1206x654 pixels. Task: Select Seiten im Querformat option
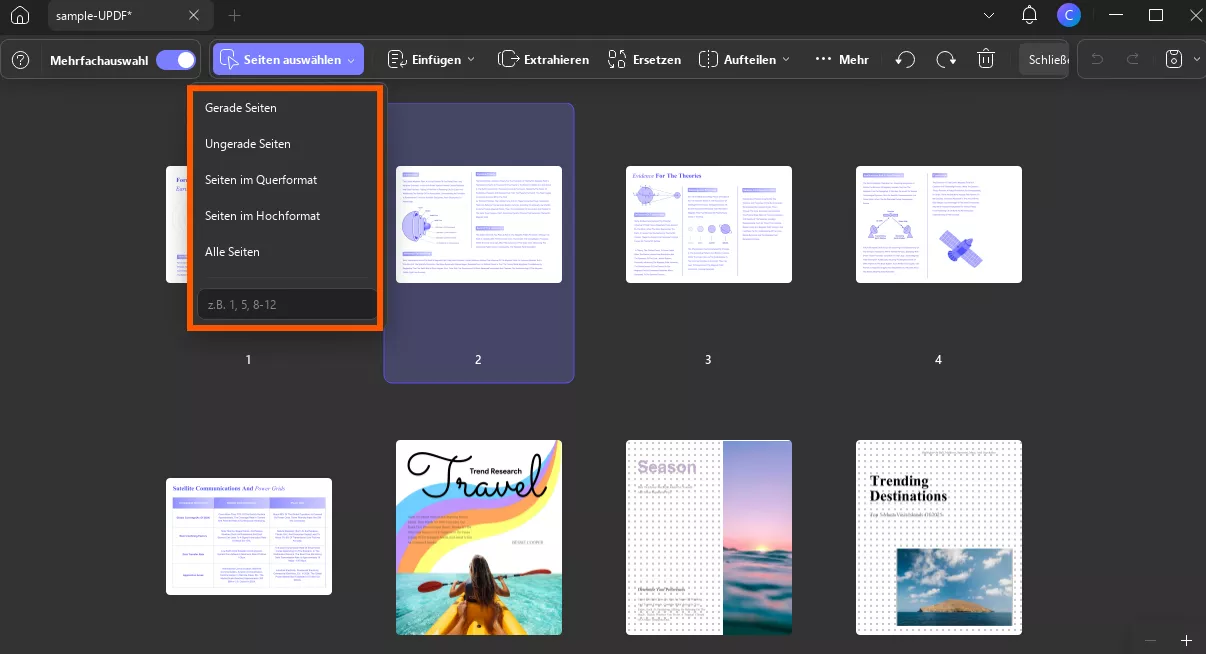tap(261, 180)
